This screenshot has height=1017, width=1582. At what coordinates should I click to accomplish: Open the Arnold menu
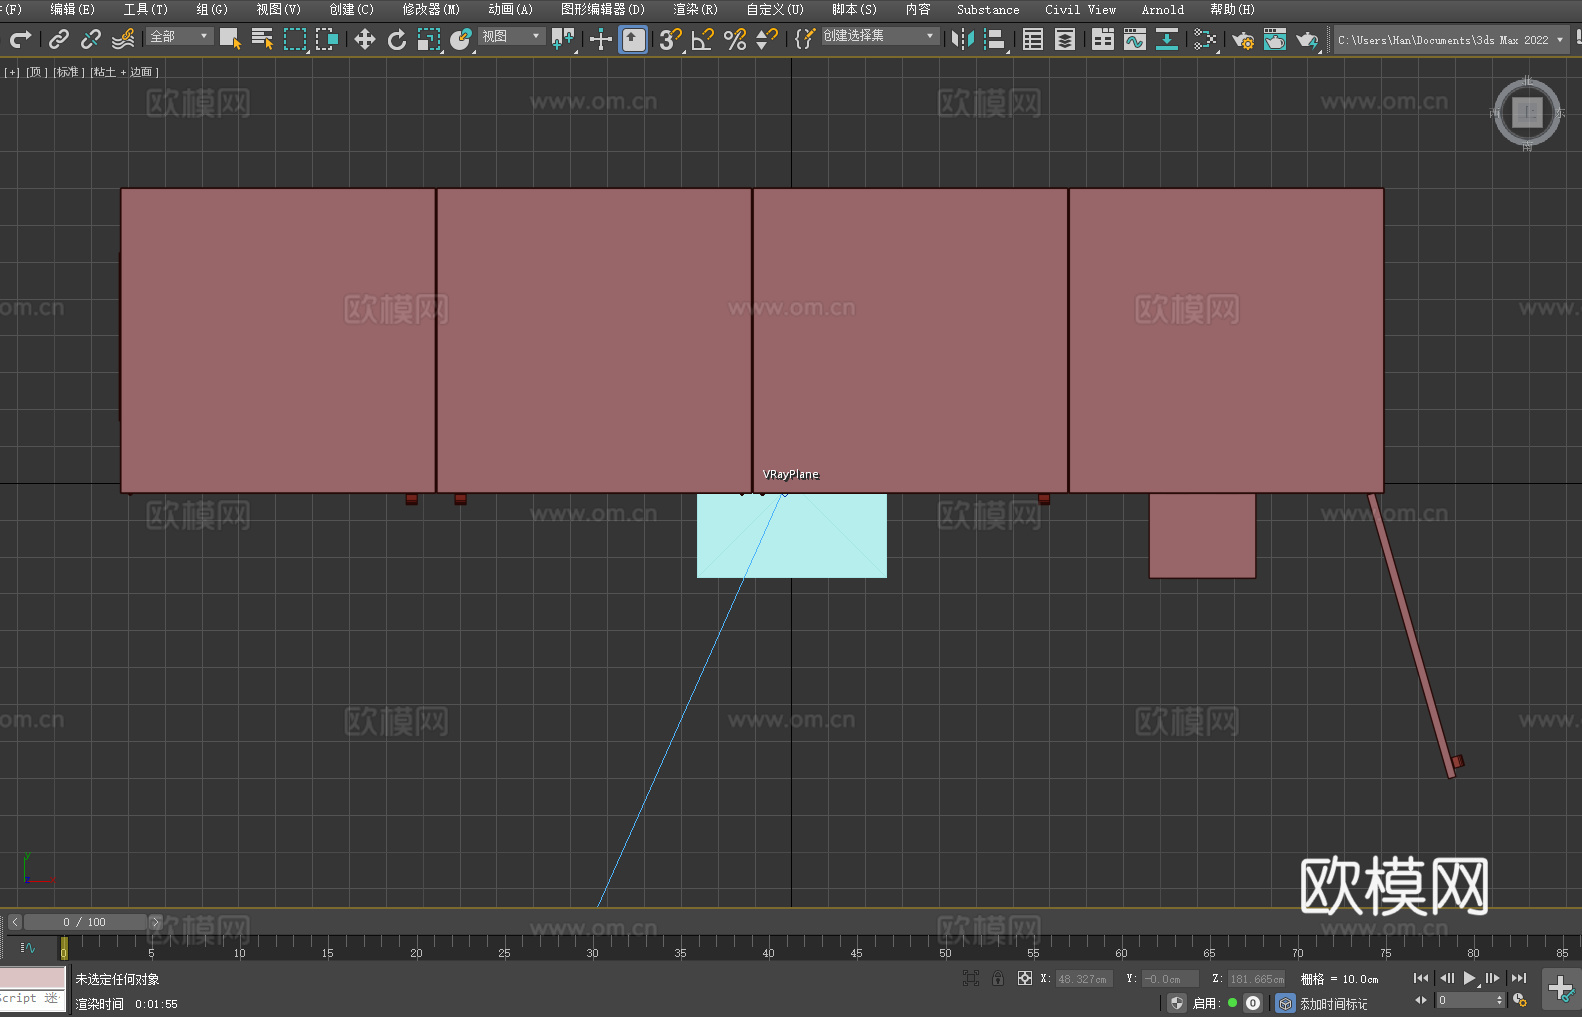coord(1163,9)
